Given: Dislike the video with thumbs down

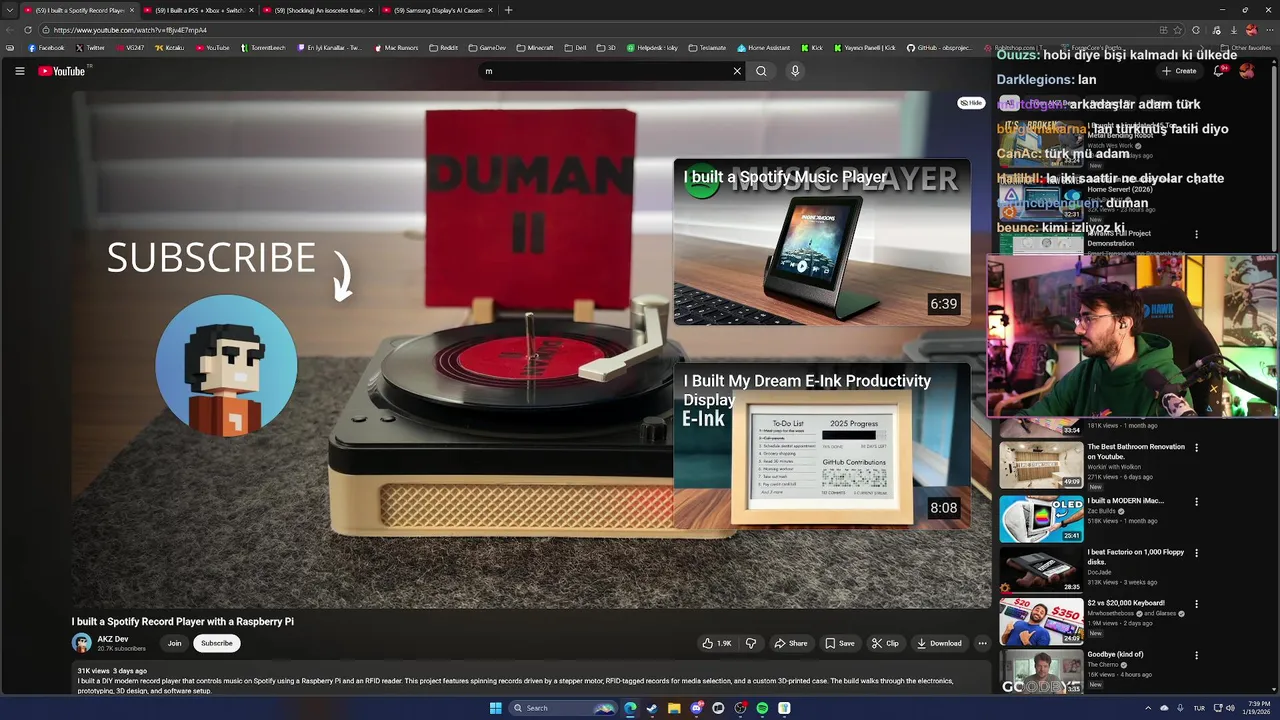Looking at the screenshot, I should tap(751, 643).
